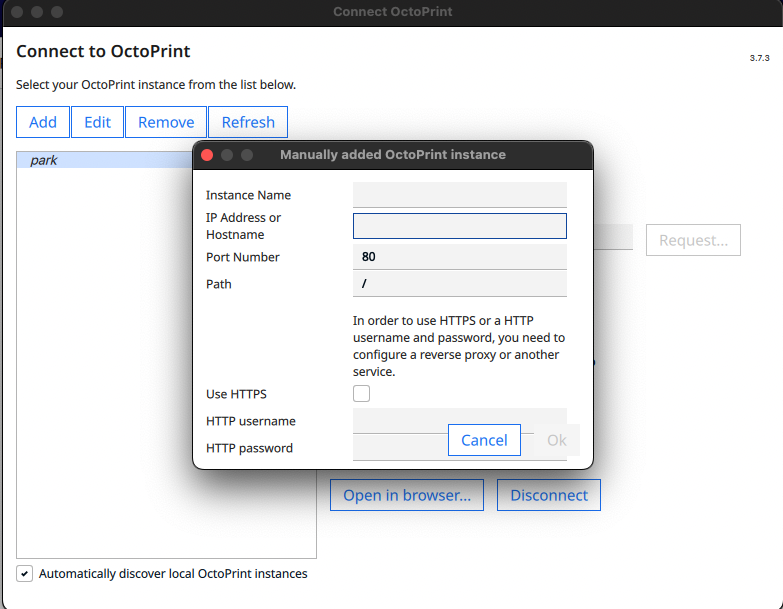Focus the Instance Name field

click(459, 195)
